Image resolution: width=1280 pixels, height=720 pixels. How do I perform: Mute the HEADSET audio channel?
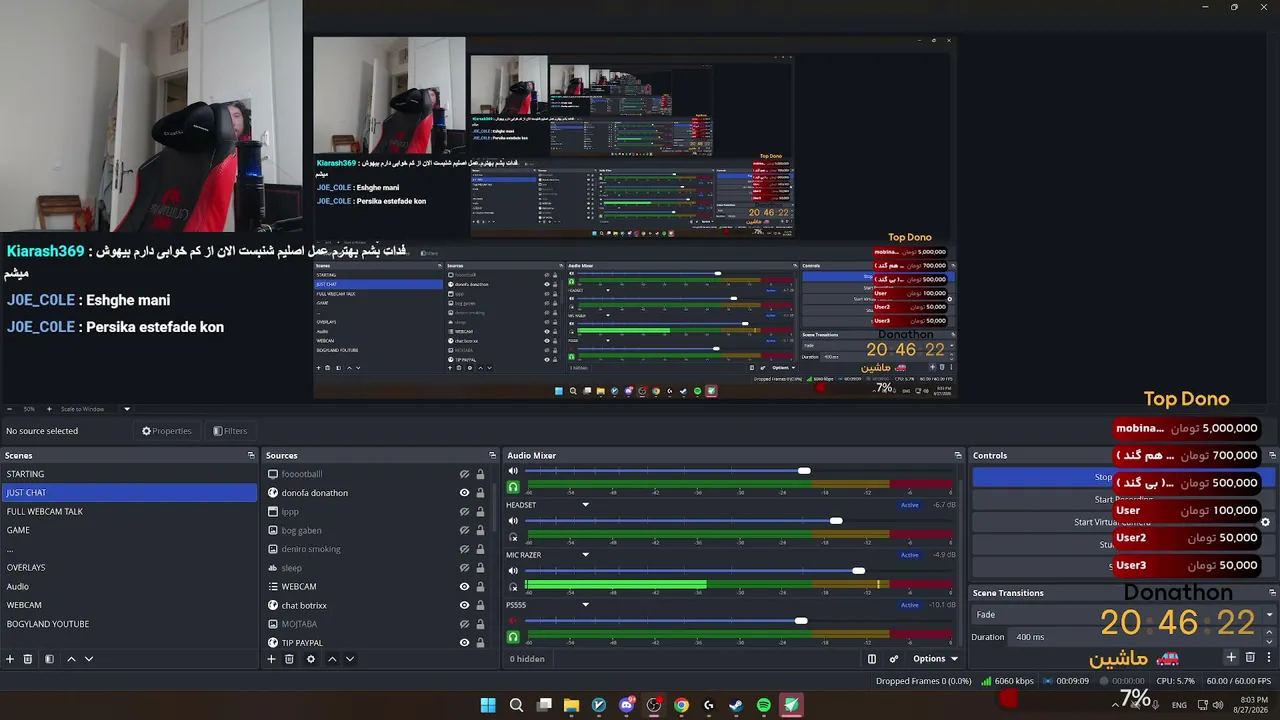(513, 521)
